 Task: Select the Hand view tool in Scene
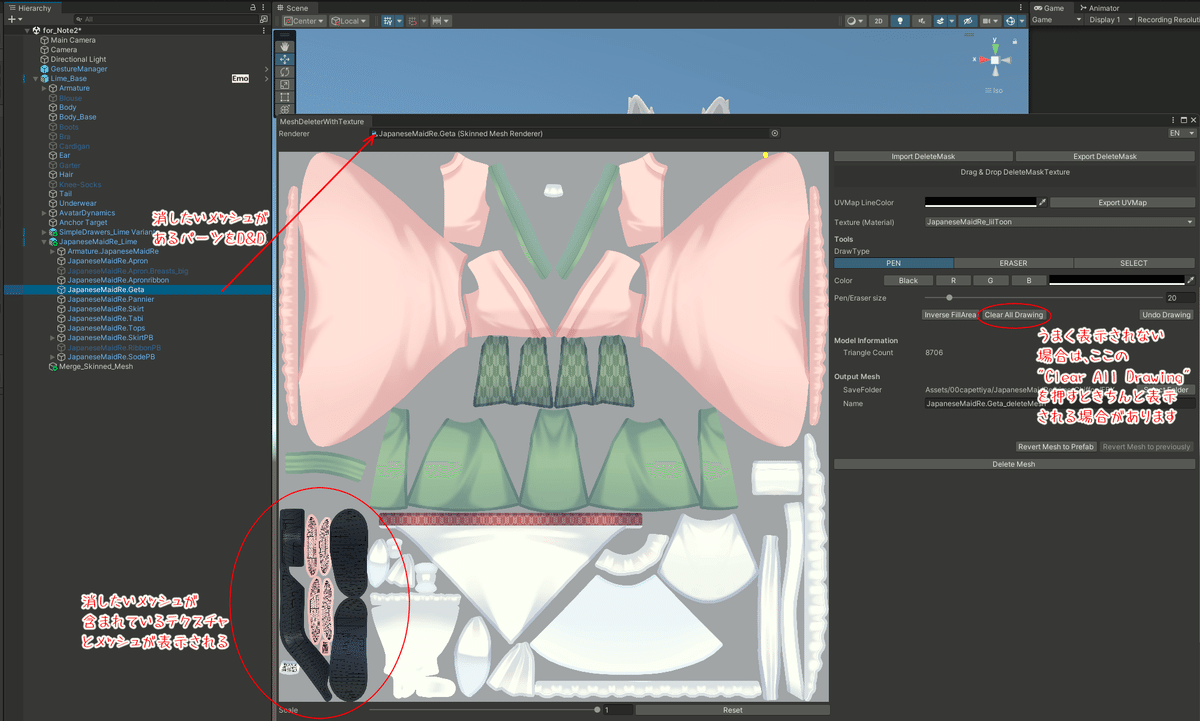click(x=285, y=46)
